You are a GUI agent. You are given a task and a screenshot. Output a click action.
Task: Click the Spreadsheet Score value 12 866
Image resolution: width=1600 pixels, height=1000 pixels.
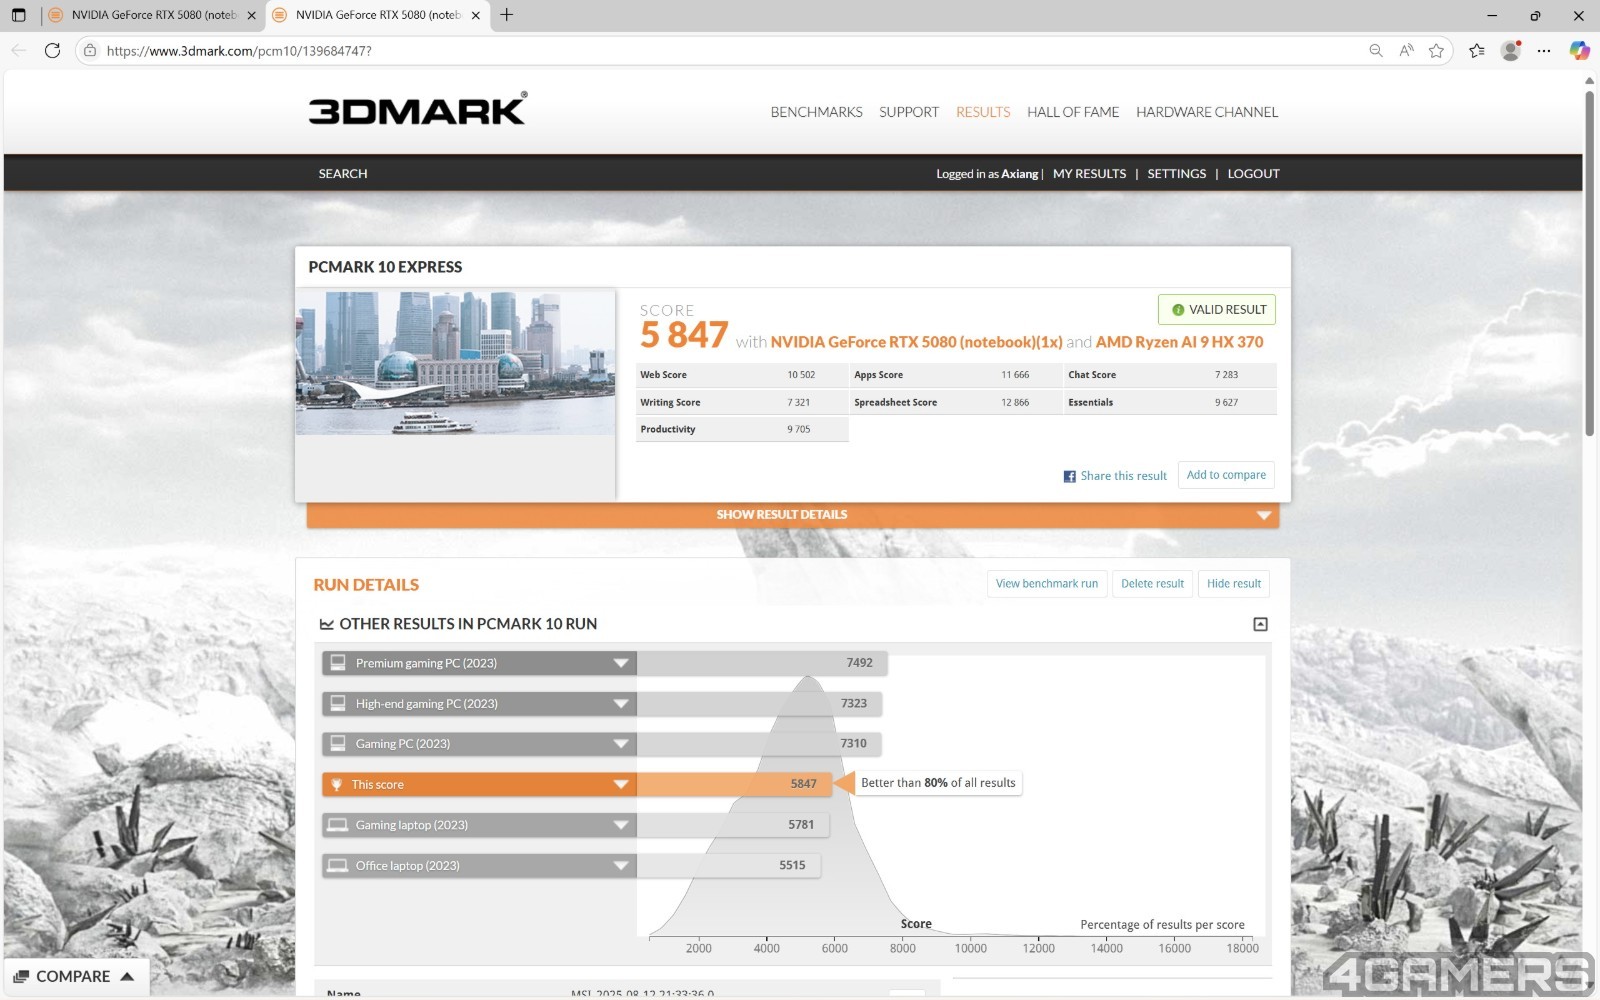(x=1015, y=402)
